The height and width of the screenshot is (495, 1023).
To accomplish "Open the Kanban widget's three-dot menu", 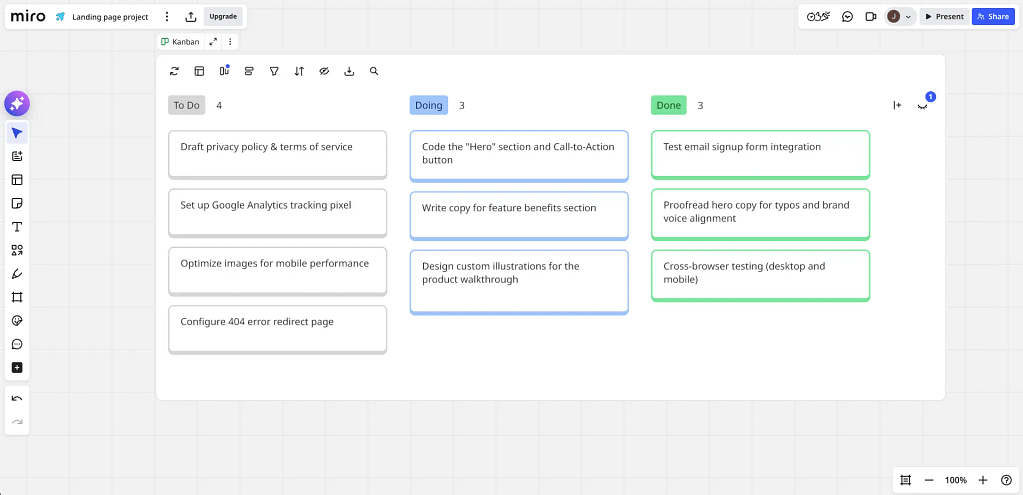I will (230, 42).
